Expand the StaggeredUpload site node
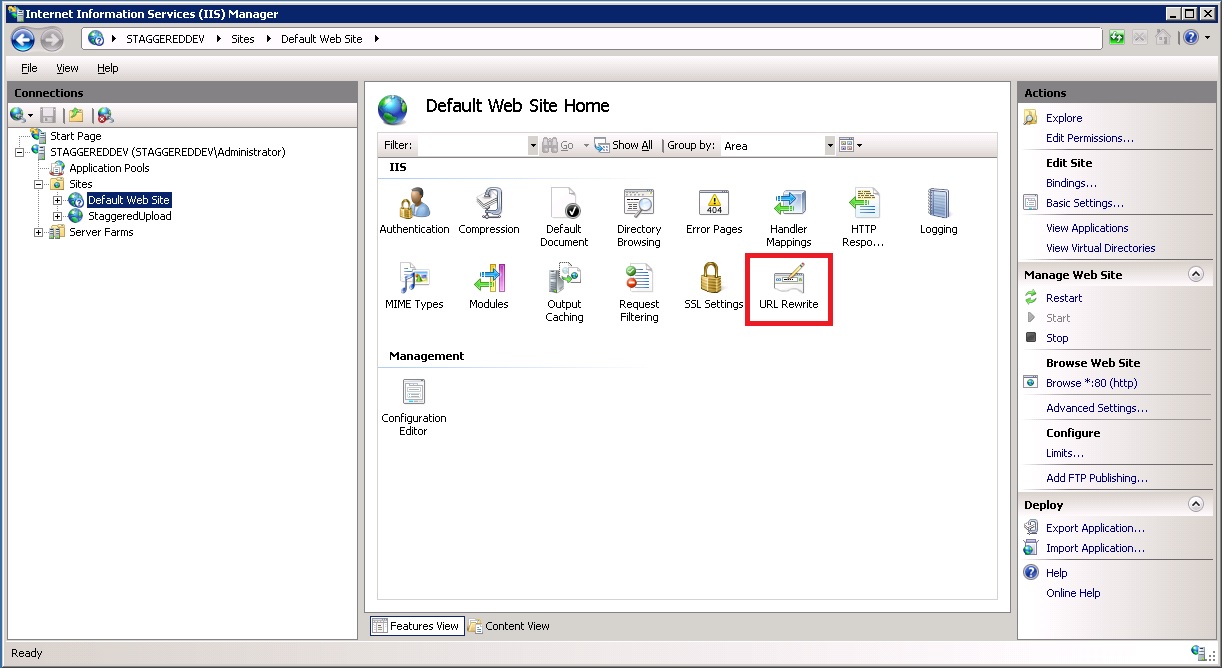The height and width of the screenshot is (668, 1222). [x=58, y=216]
